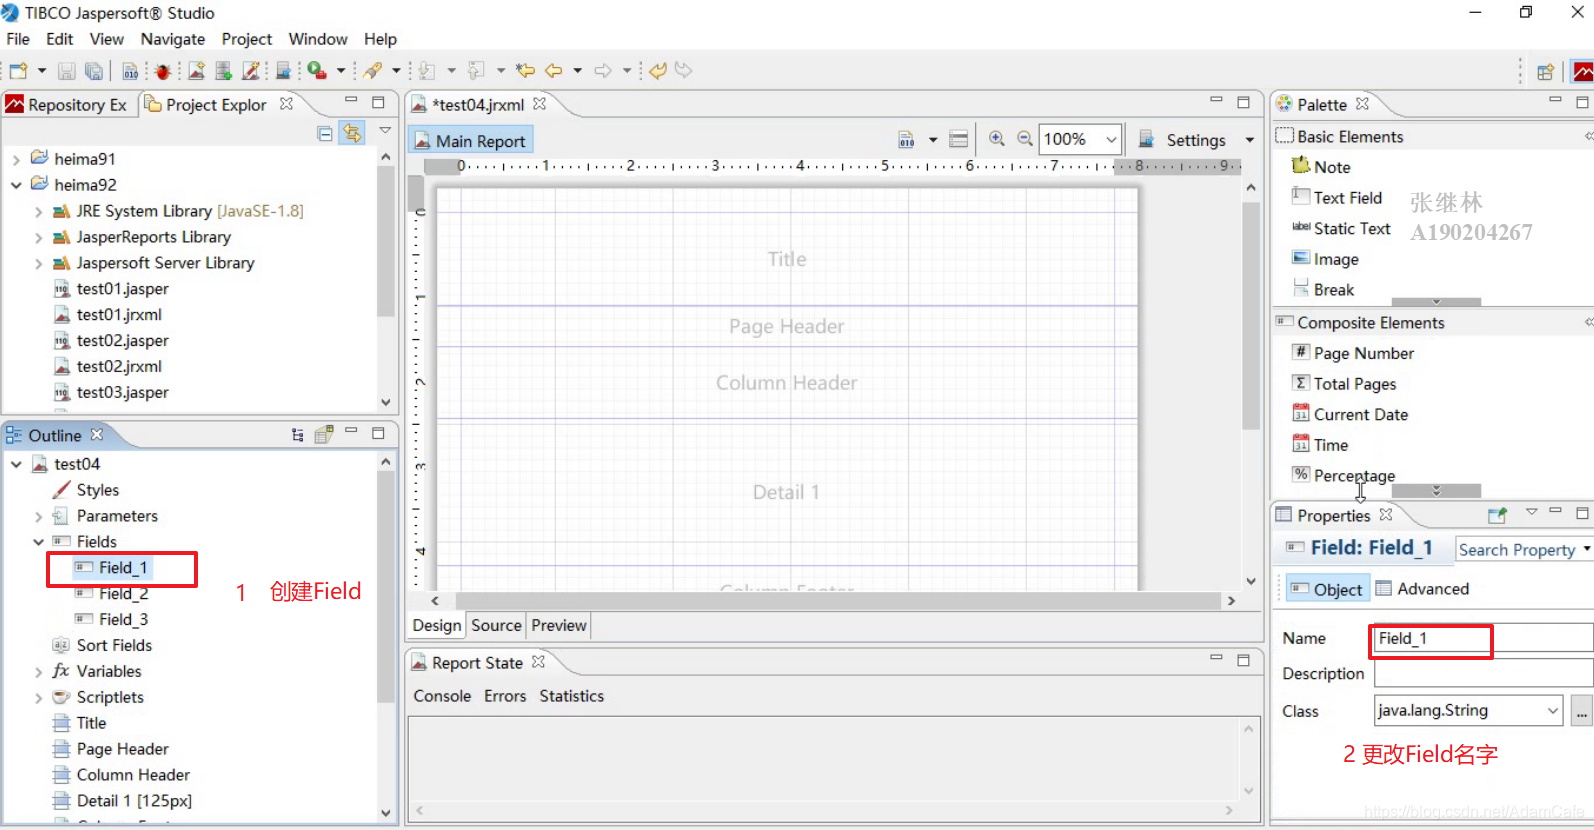Click the Description input field

[1483, 673]
